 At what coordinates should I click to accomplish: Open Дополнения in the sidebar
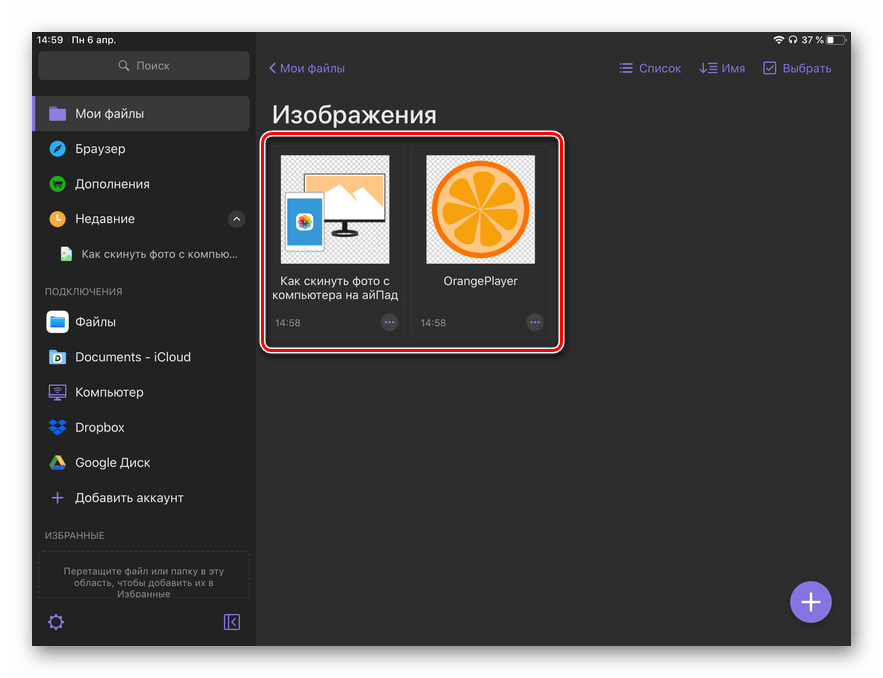pyautogui.click(x=112, y=184)
